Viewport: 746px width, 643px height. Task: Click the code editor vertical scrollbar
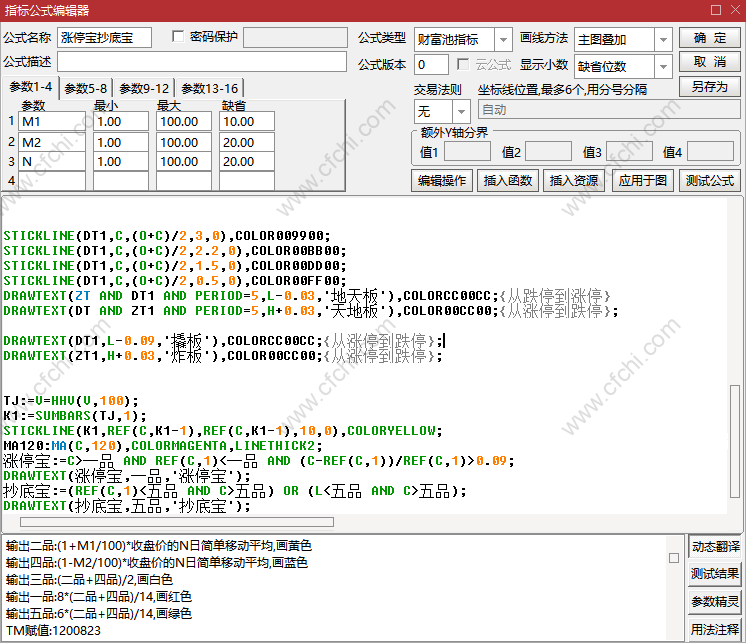(735, 442)
